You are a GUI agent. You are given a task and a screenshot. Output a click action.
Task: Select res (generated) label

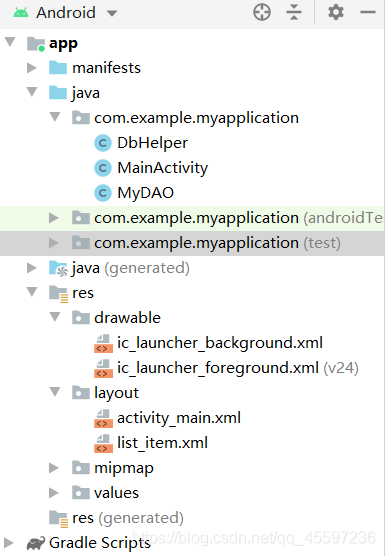(128, 518)
